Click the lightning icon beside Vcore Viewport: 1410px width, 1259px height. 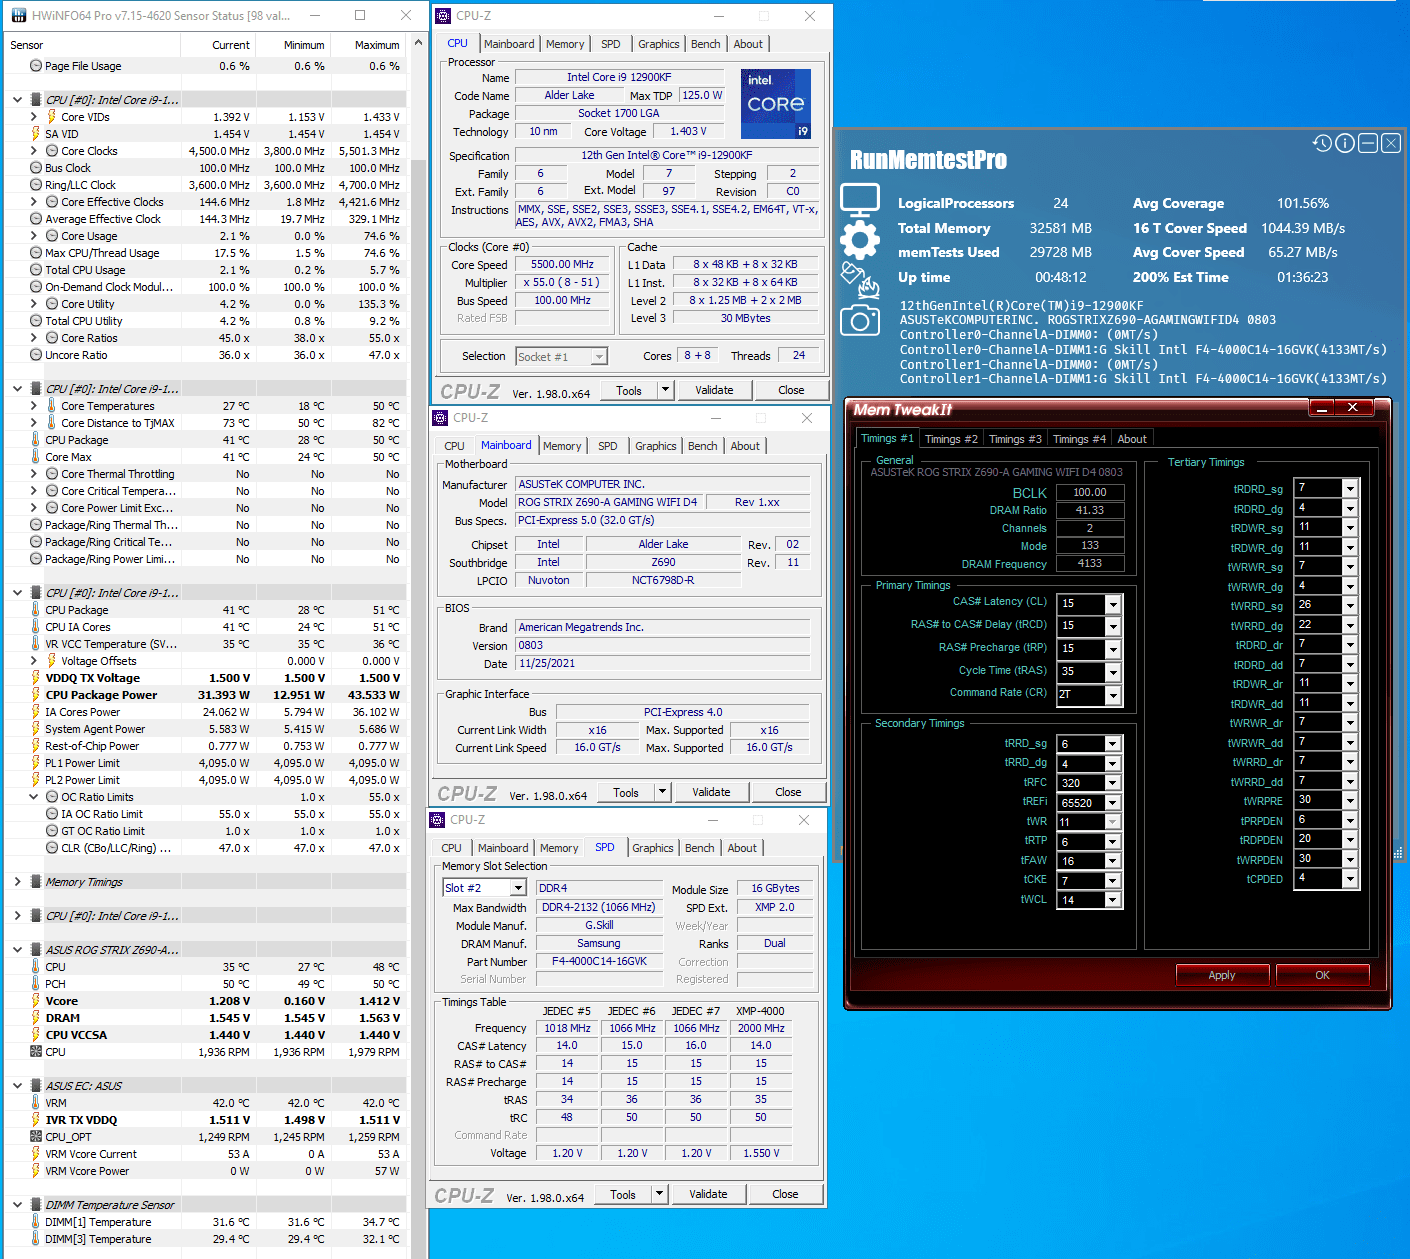36,1001
